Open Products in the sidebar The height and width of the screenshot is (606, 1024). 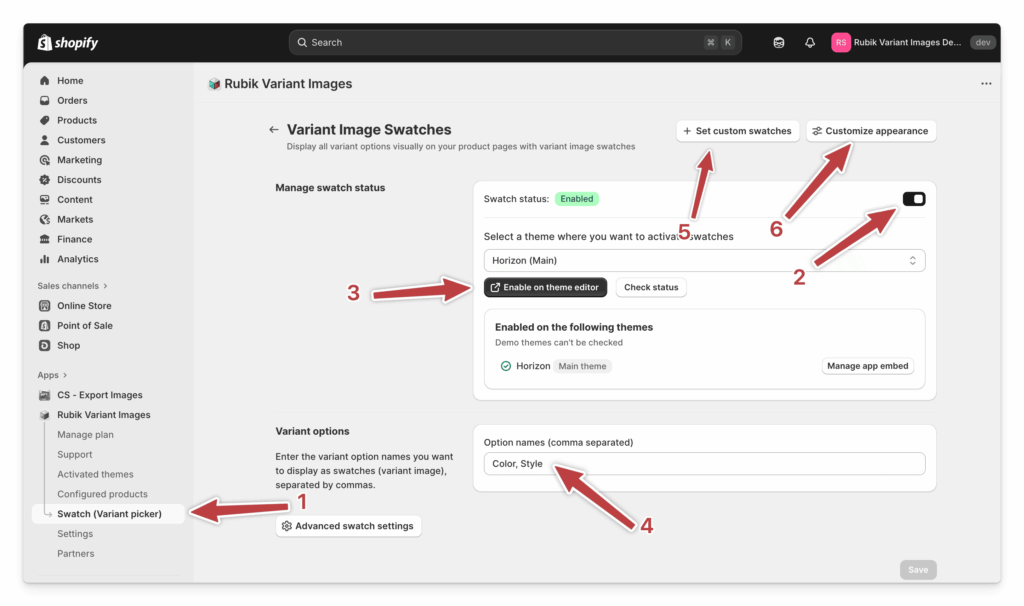pyautogui.click(x=76, y=120)
